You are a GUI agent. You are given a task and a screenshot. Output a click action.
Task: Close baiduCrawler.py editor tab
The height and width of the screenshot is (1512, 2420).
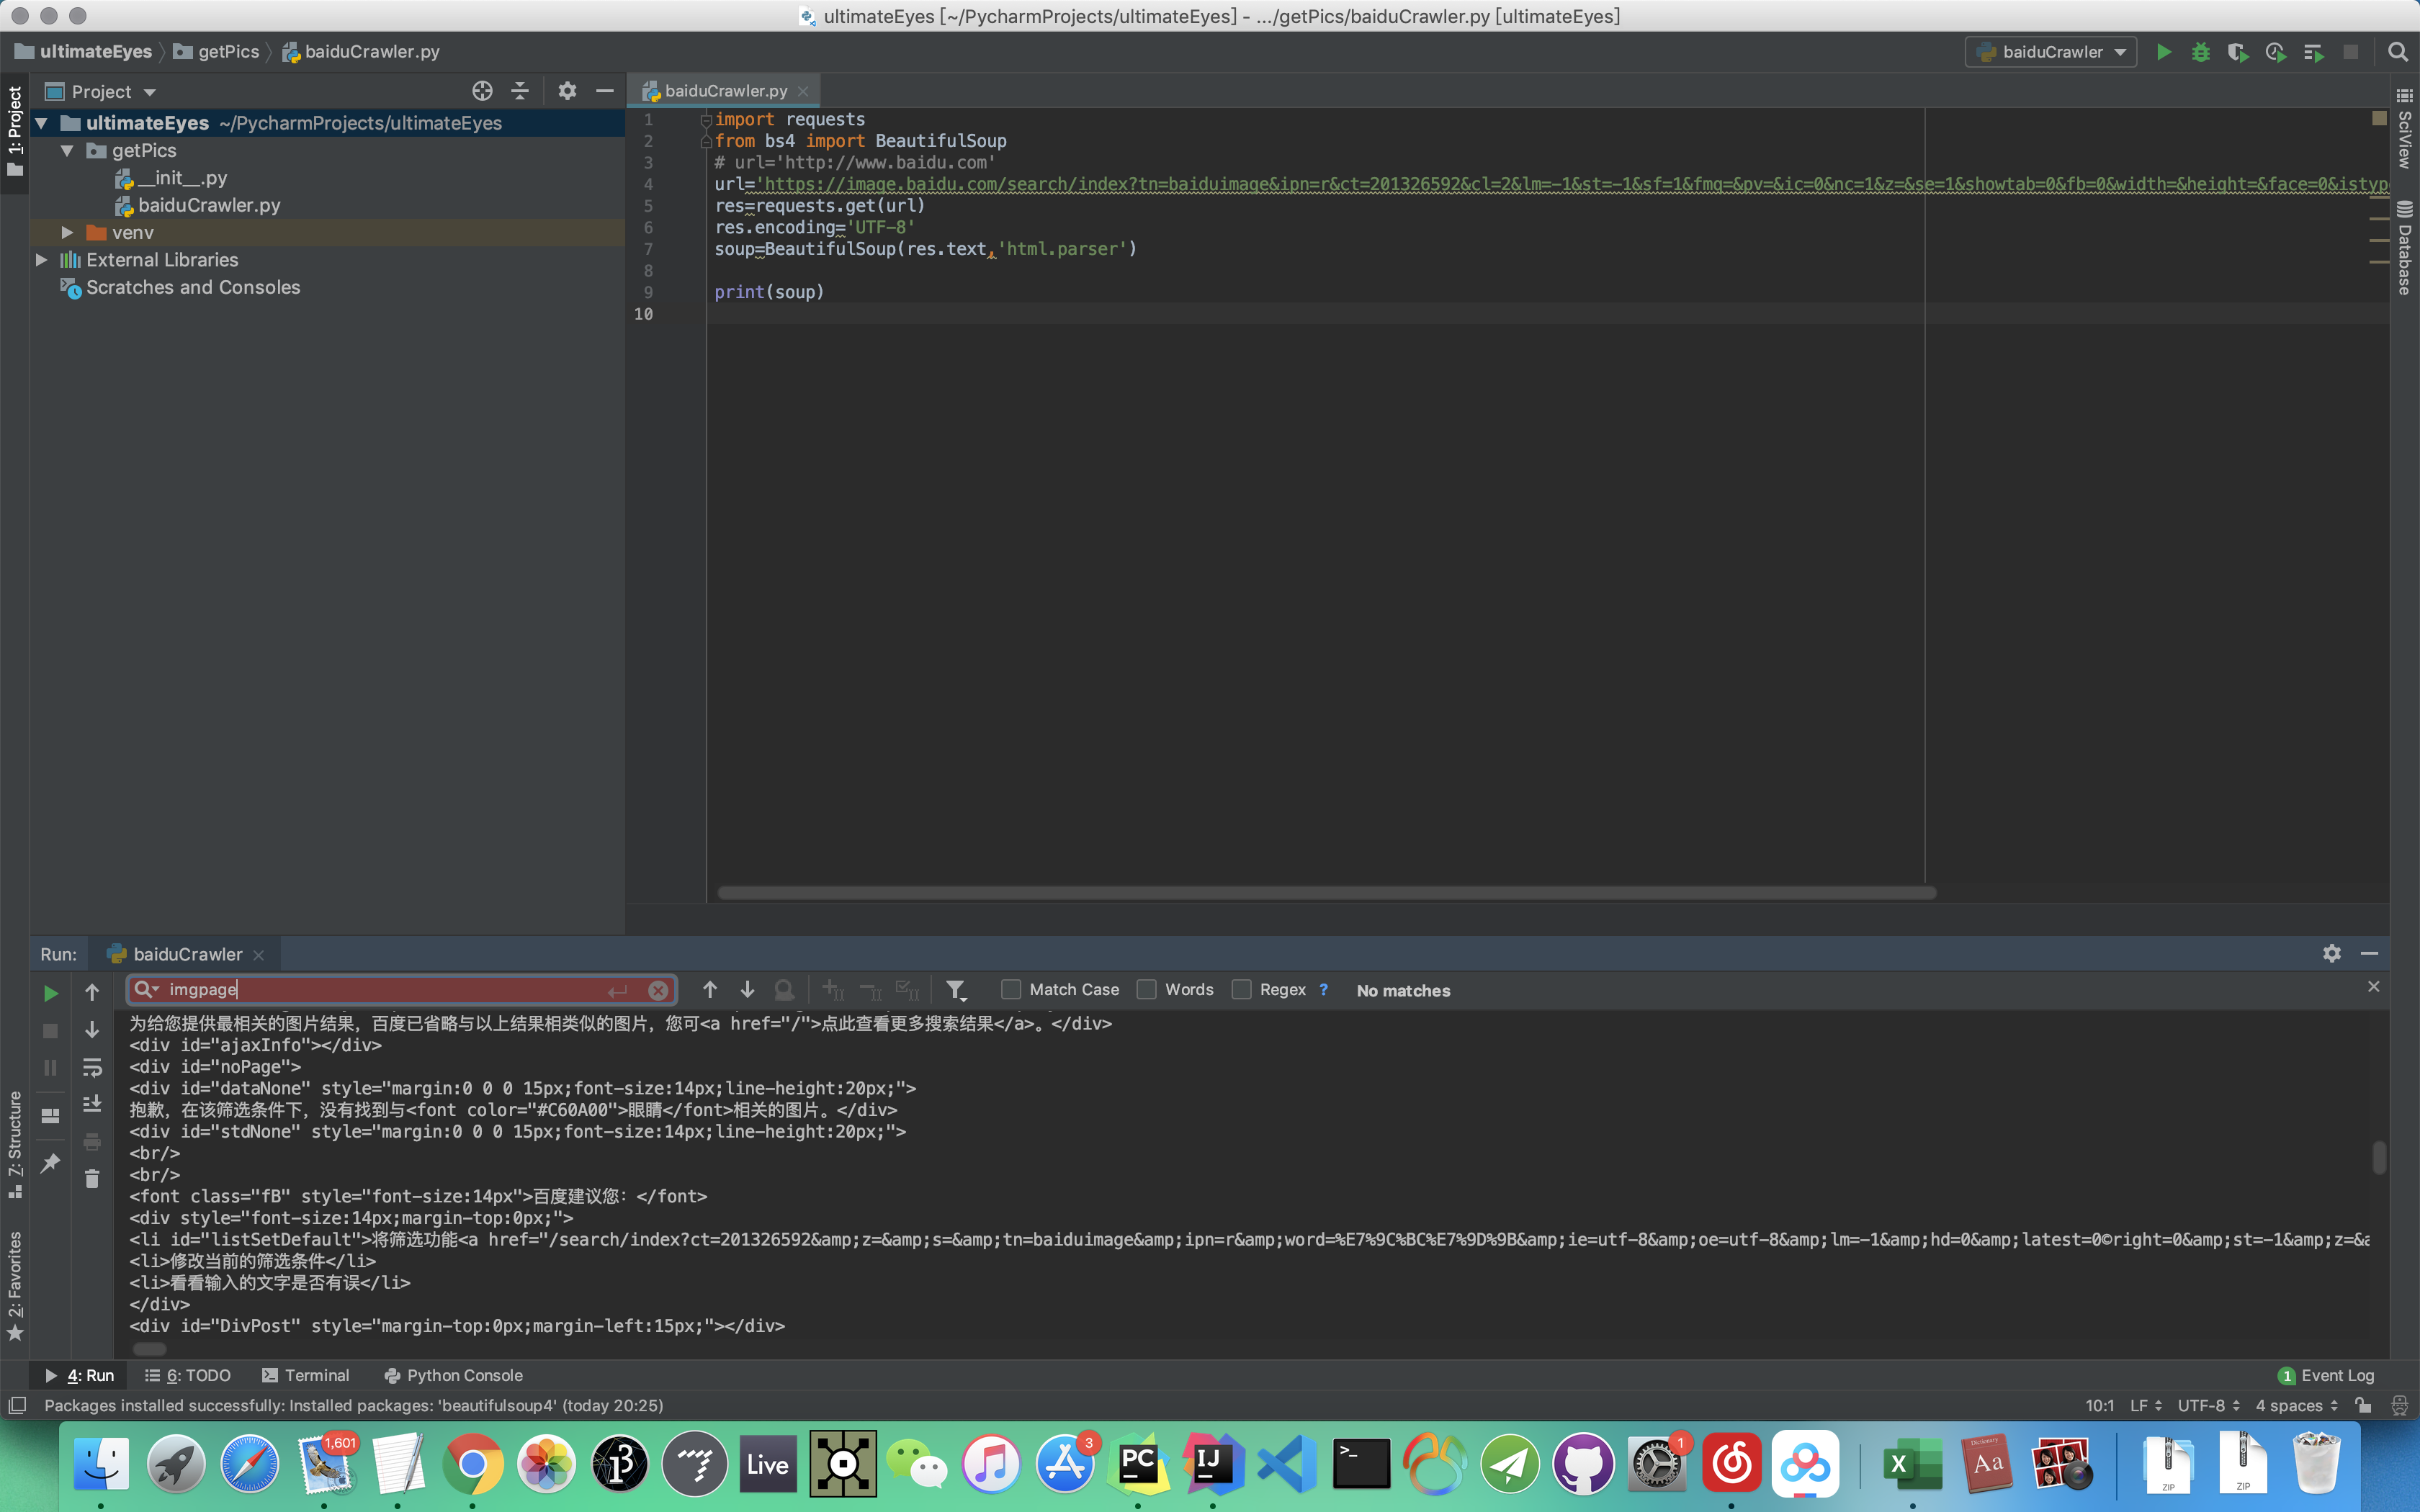coord(803,91)
